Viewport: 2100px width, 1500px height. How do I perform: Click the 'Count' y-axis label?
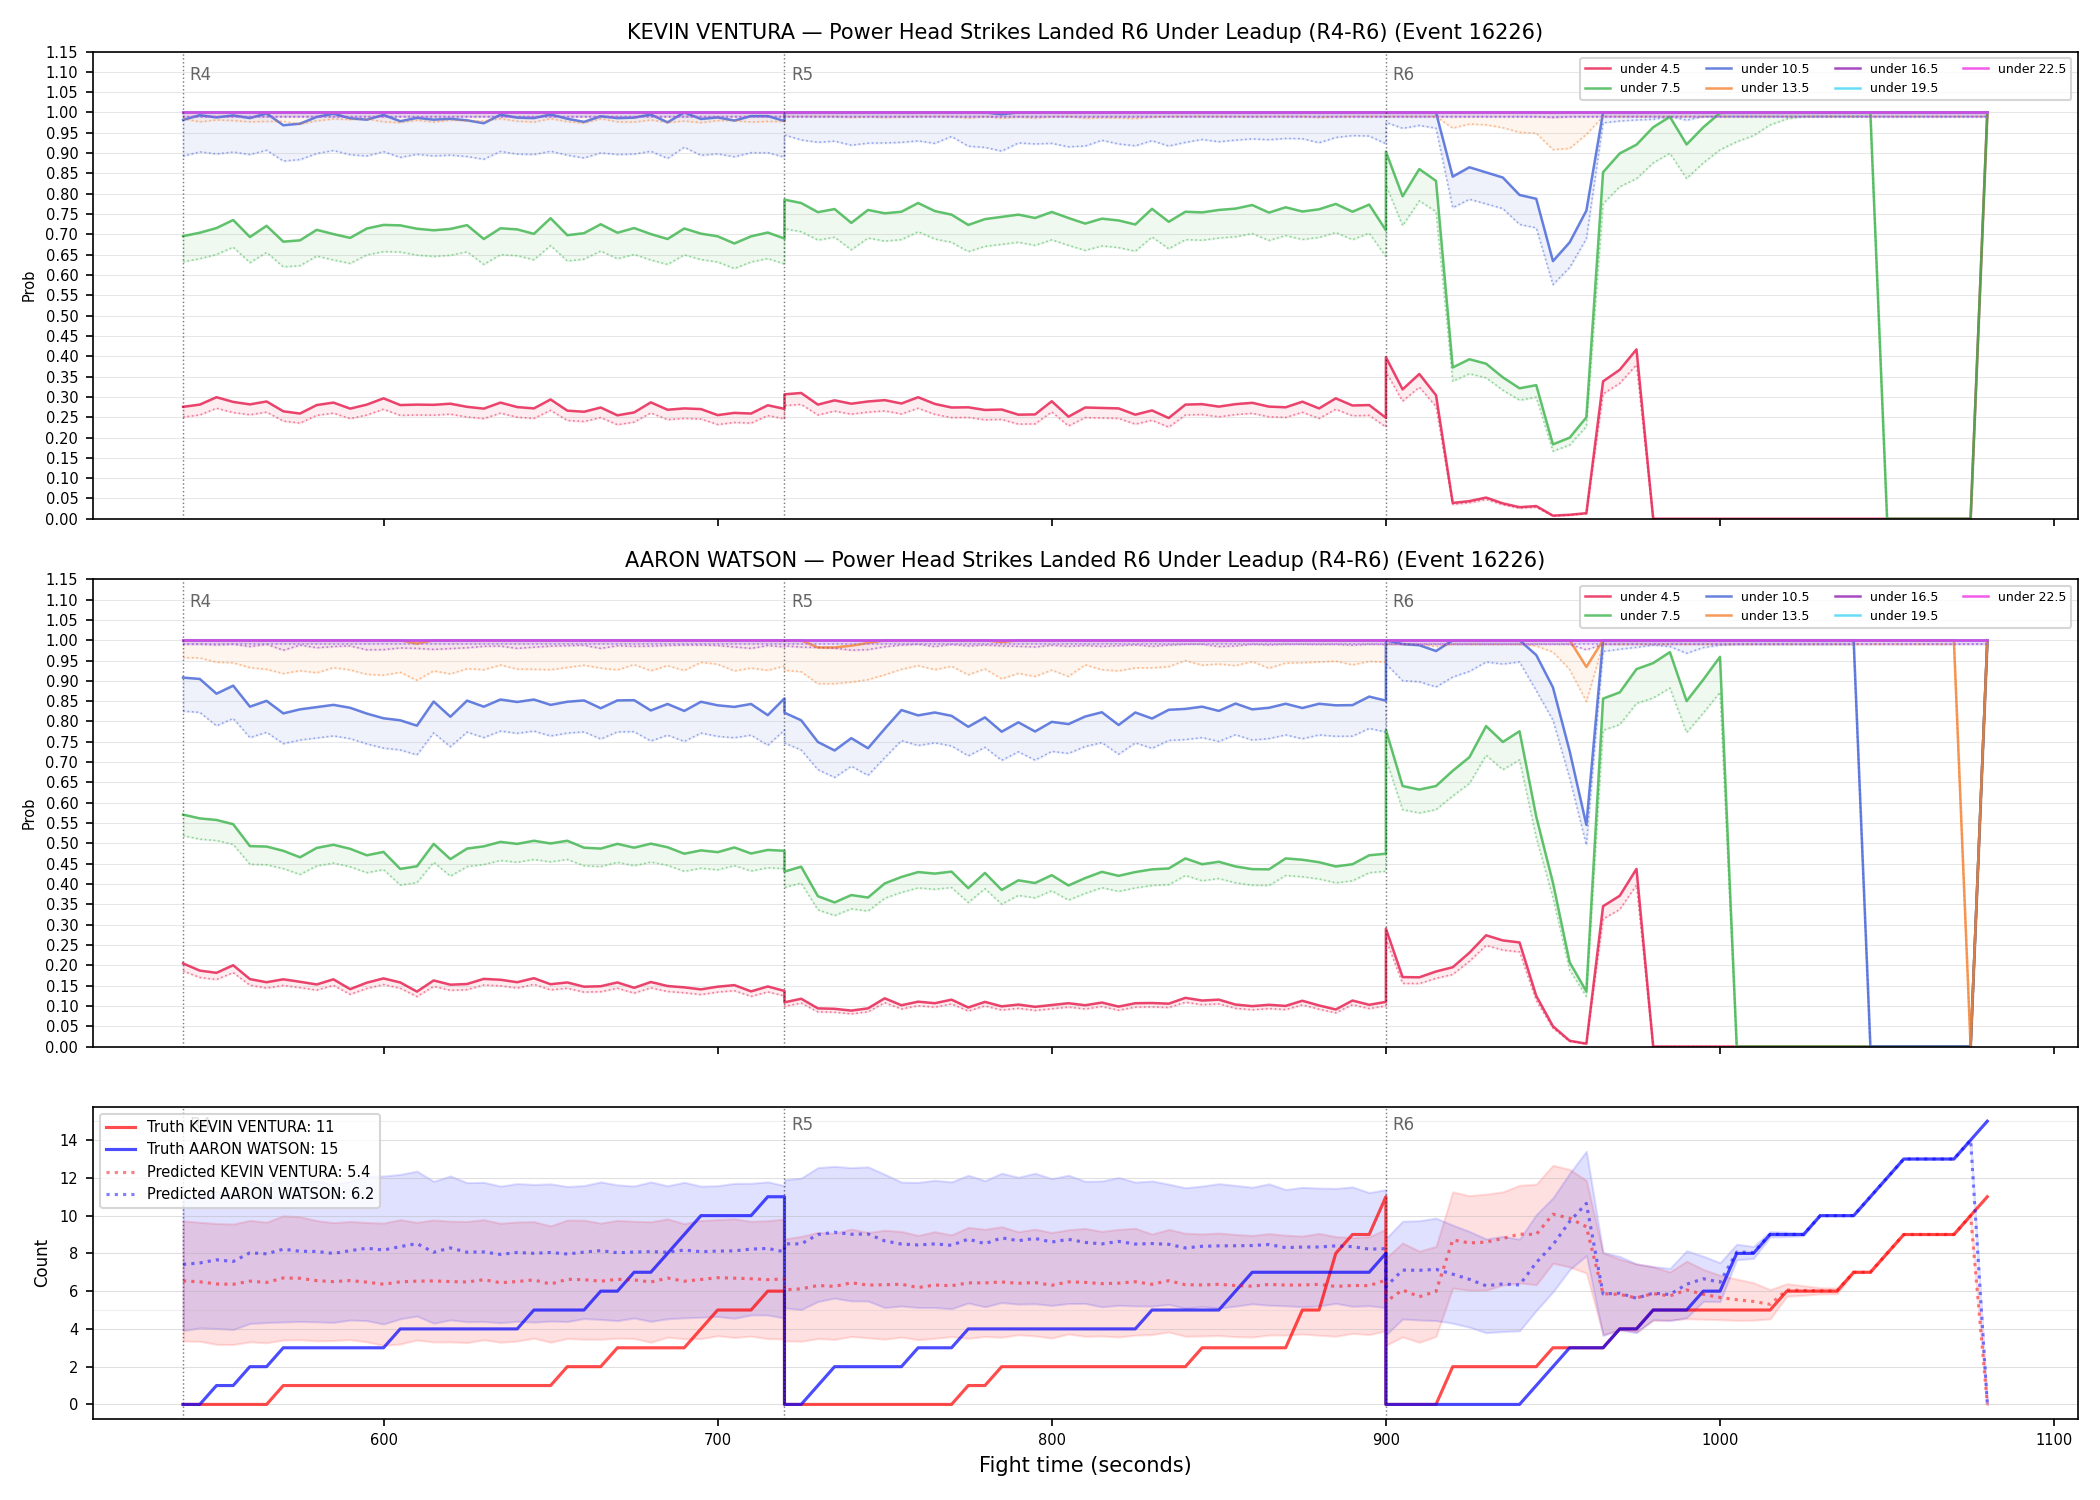pyautogui.click(x=41, y=1263)
